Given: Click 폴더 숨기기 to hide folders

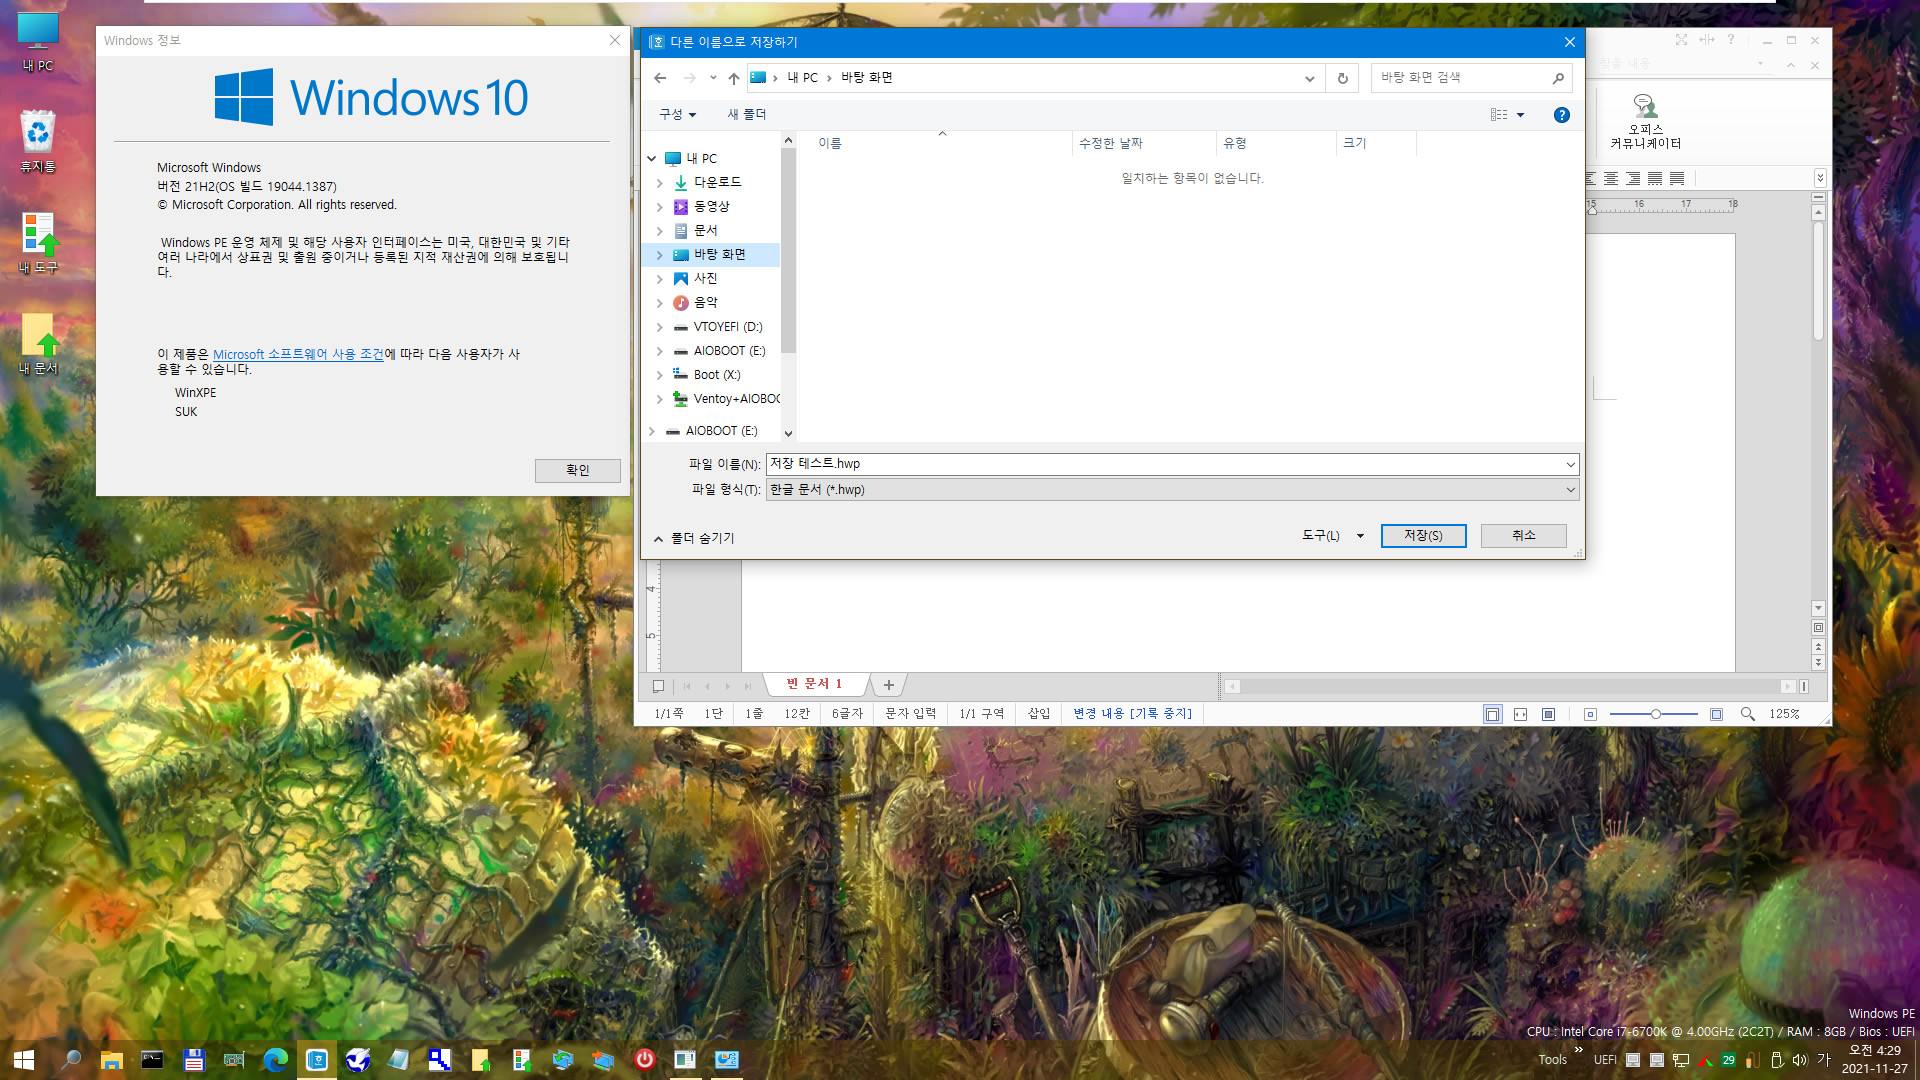Looking at the screenshot, I should point(694,538).
